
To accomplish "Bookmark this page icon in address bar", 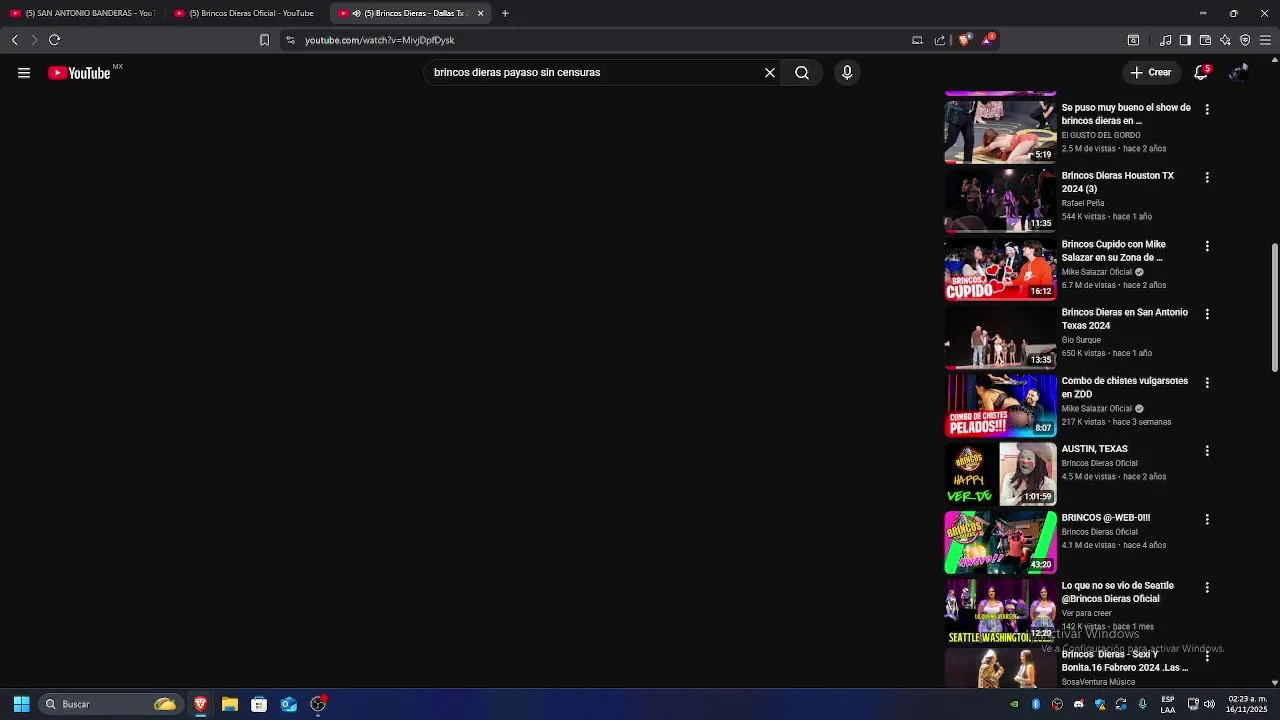I will 264,40.
